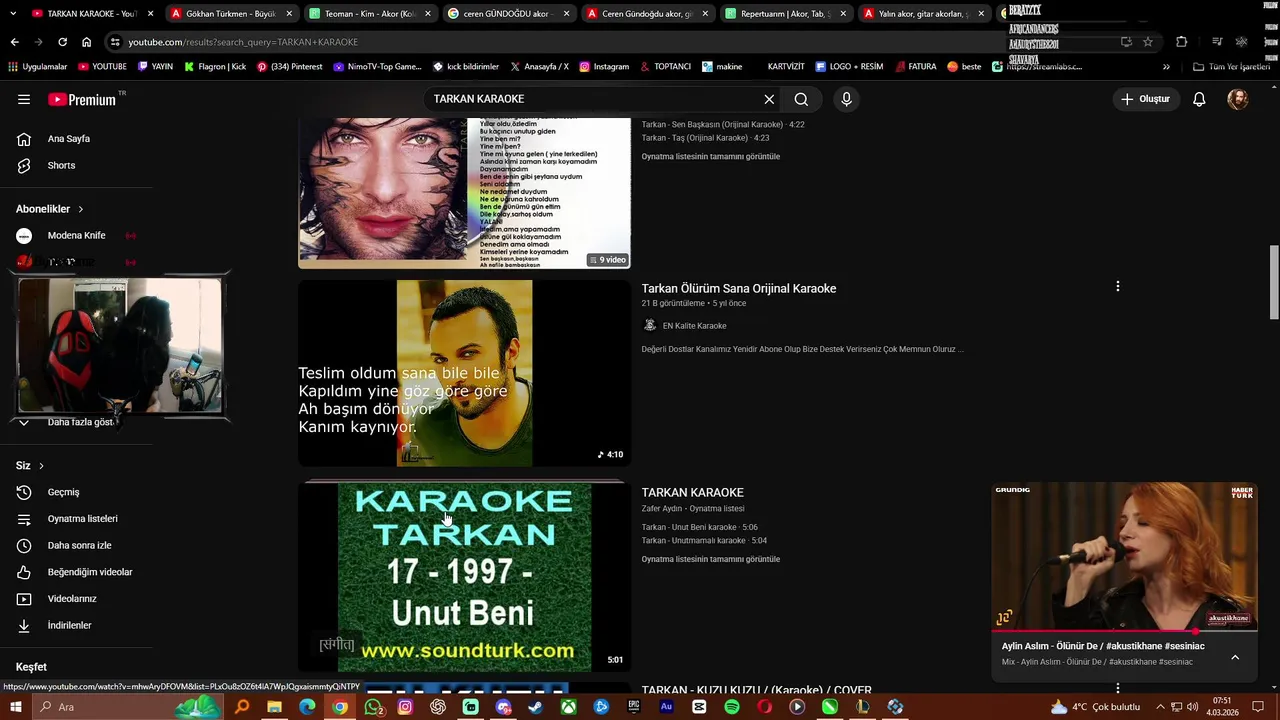Screen dimensions: 1280x720
Task: Open the account avatar menu
Action: pos(1238,99)
